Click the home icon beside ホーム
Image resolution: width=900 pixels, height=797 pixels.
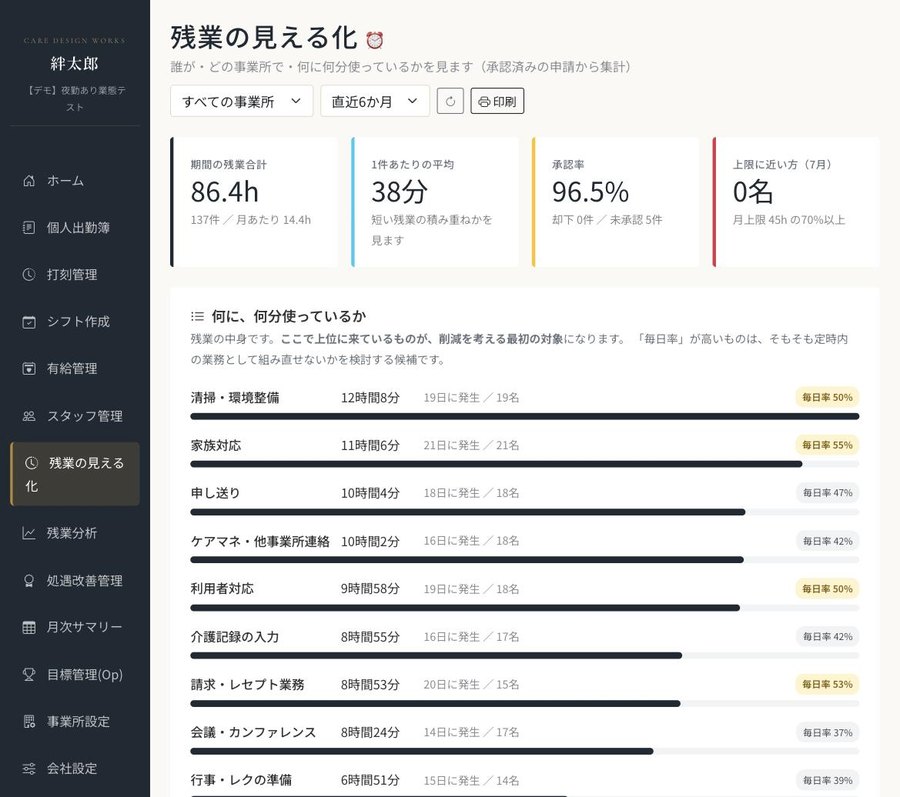pos(29,181)
